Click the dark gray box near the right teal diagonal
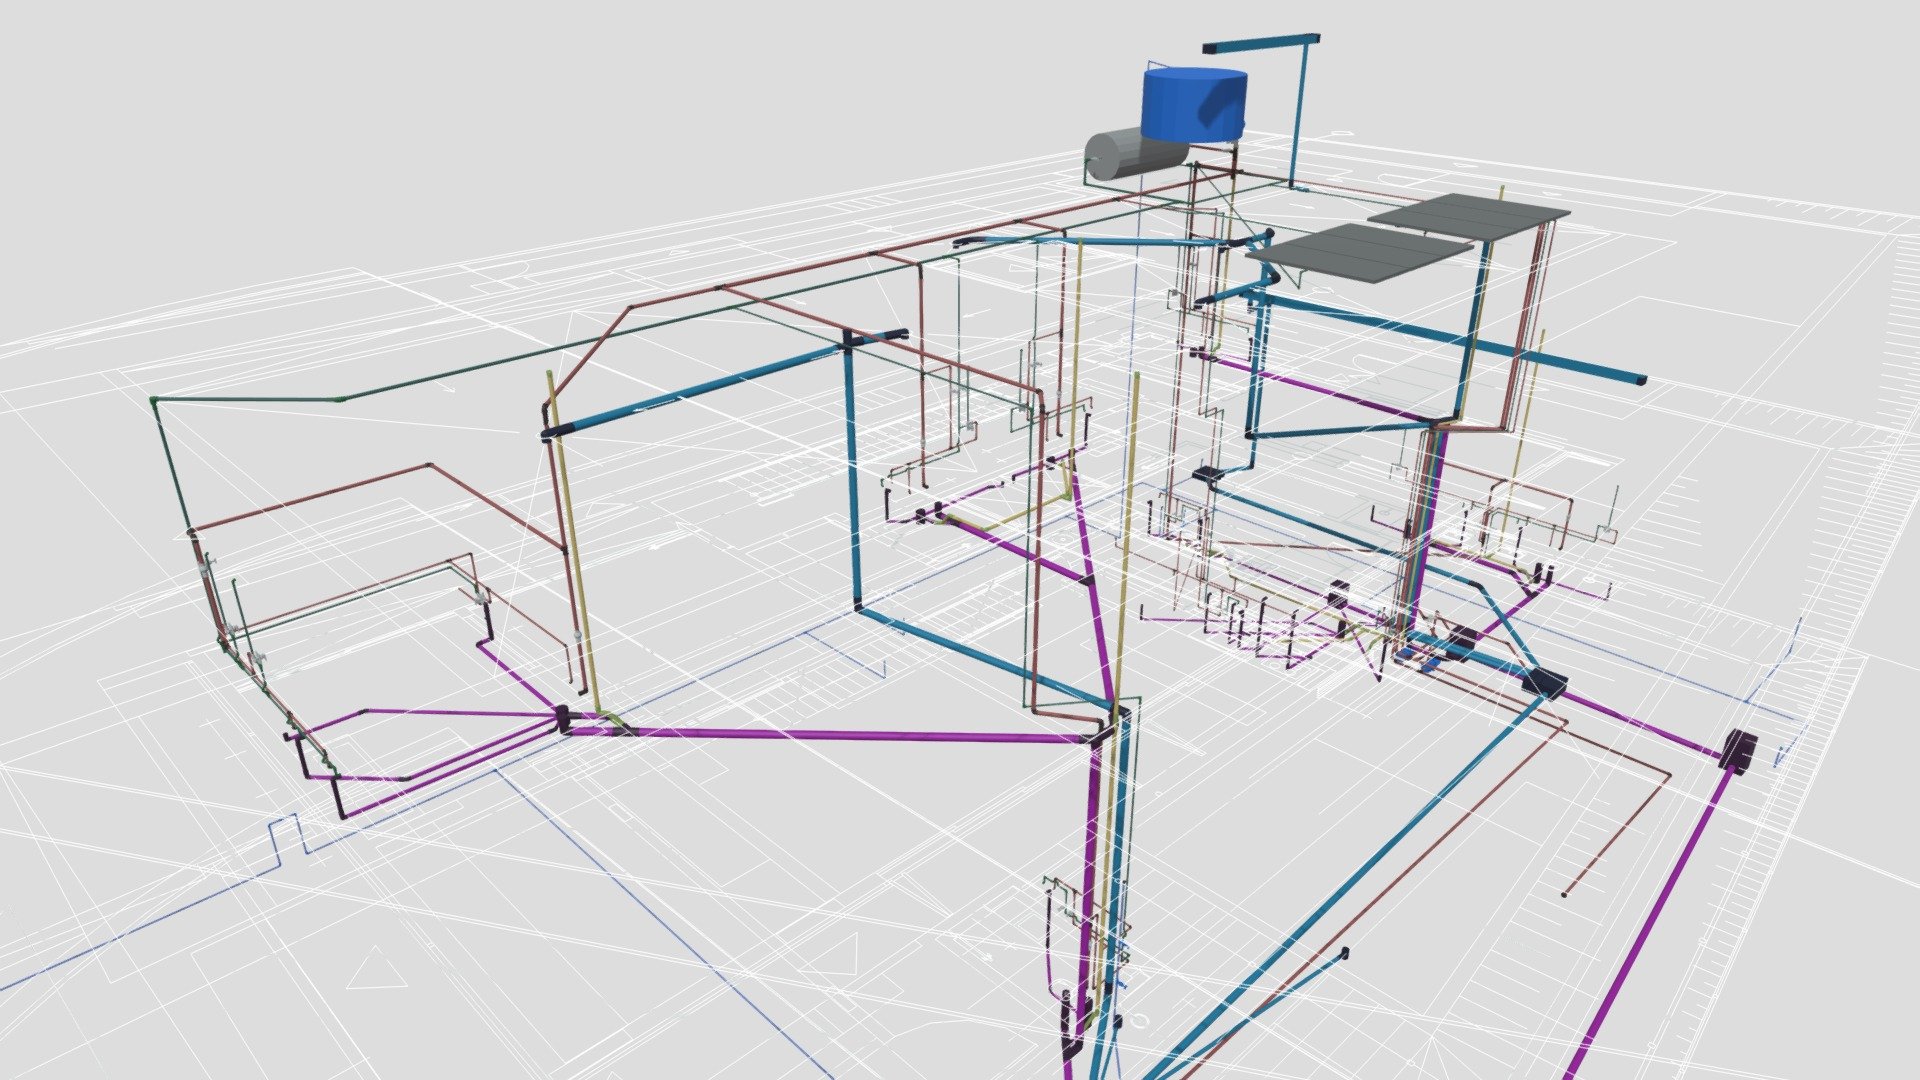Viewport: 1920px width, 1080px height. click(x=1544, y=682)
